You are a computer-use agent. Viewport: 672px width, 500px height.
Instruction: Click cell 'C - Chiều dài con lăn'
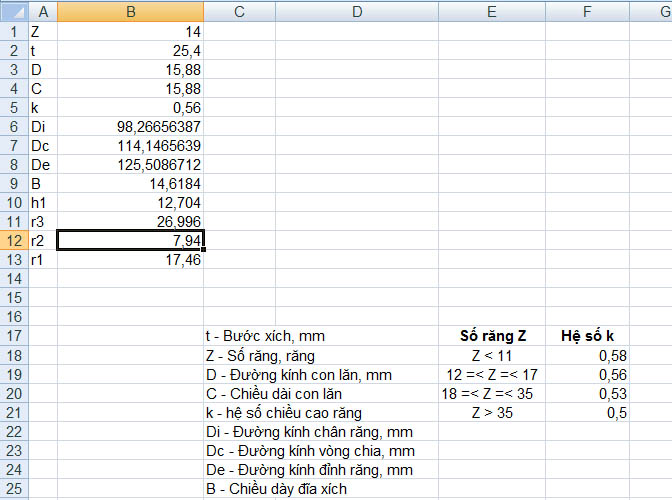point(273,394)
